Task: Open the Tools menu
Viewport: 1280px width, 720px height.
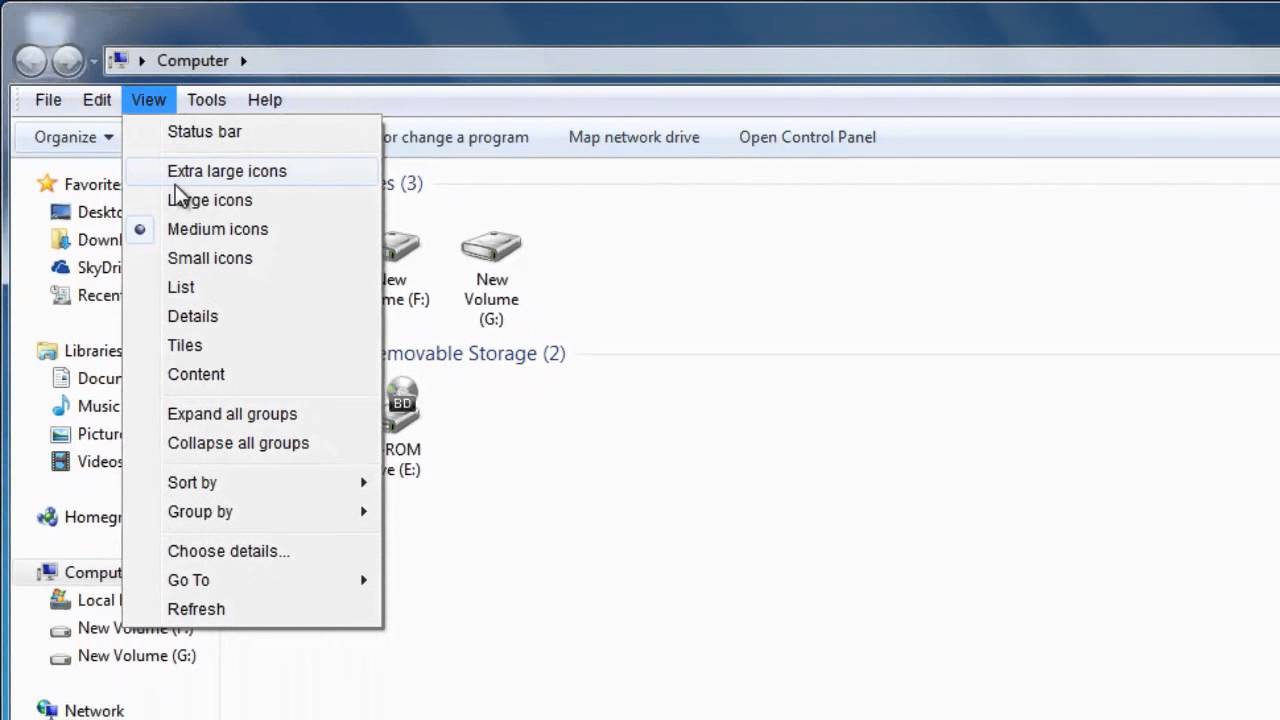Action: pyautogui.click(x=206, y=100)
